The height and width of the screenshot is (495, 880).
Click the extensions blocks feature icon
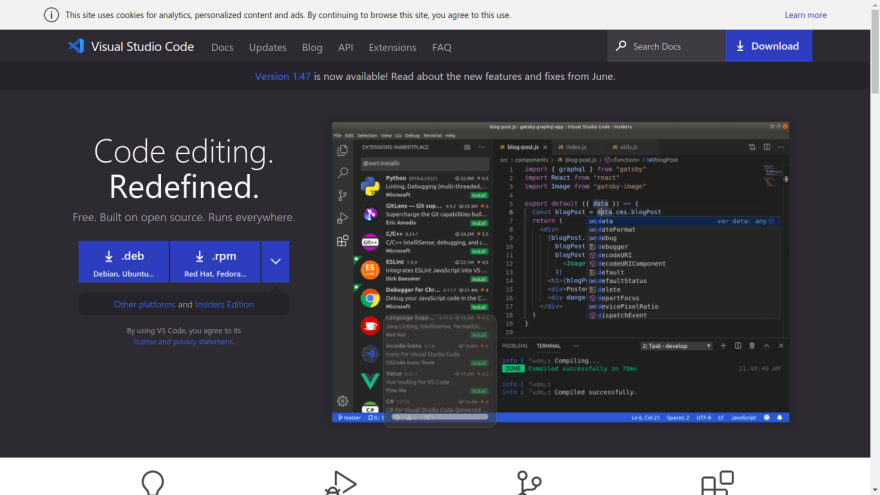(717, 483)
